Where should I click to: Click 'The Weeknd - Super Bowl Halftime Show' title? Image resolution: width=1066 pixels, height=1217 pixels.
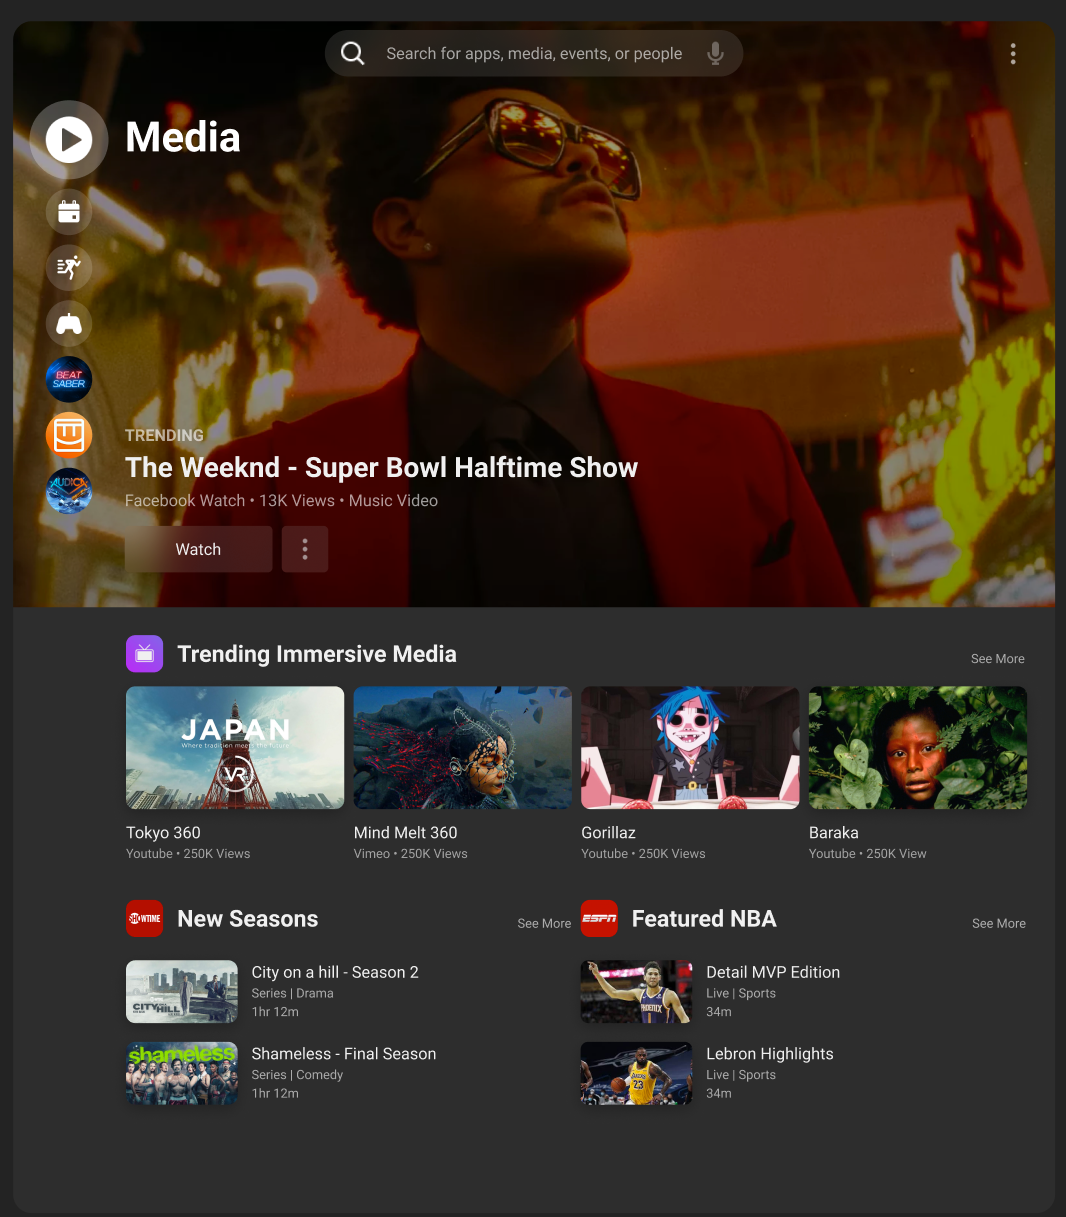[381, 468]
